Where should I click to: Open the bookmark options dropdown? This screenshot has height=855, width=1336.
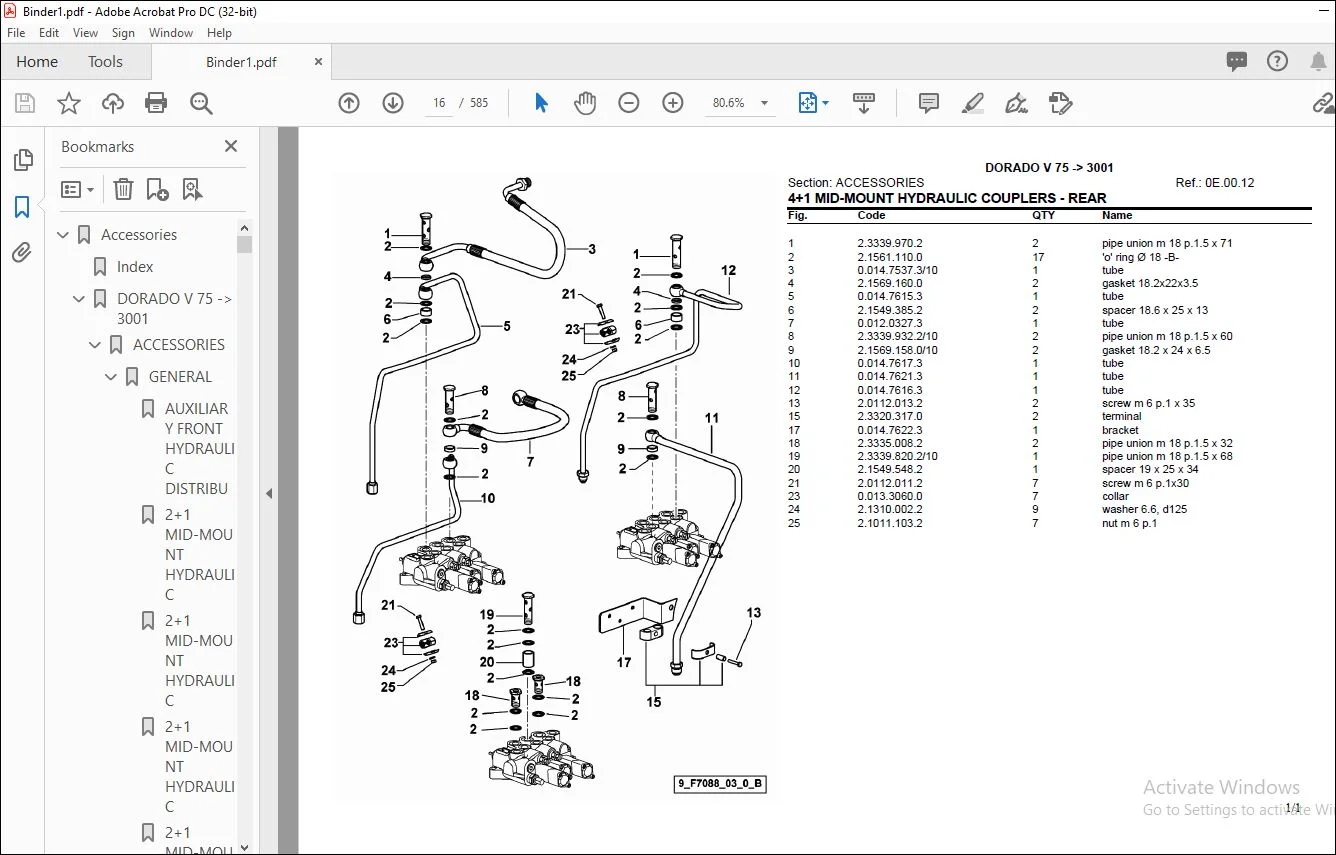(77, 189)
